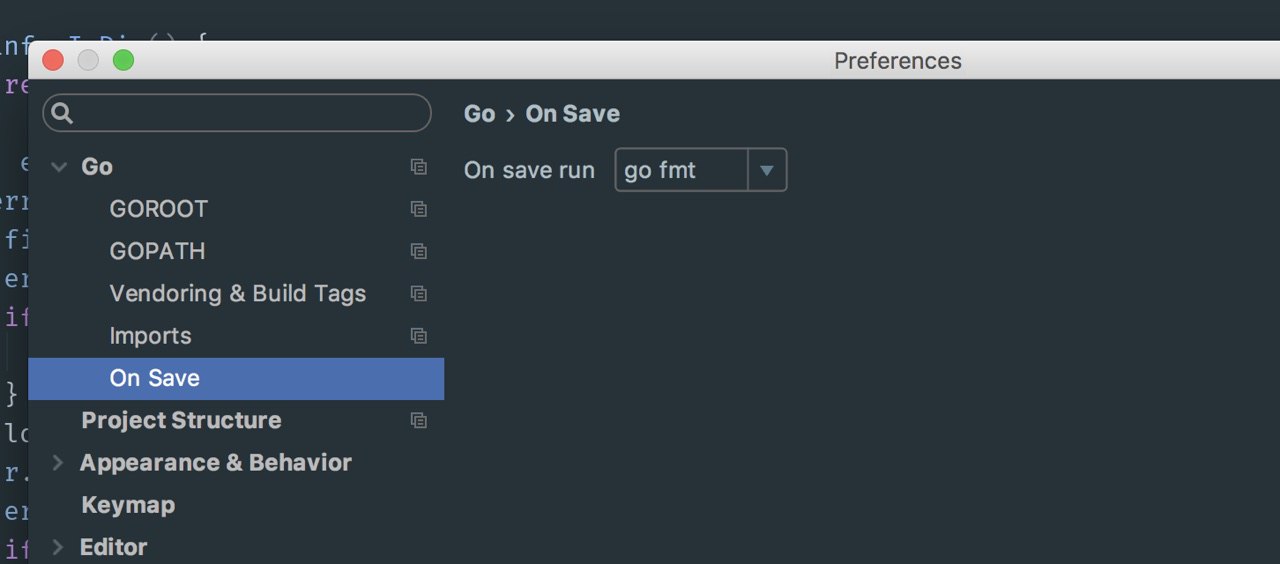Click project-level icon beside Imports
1280x564 pixels.
[419, 336]
